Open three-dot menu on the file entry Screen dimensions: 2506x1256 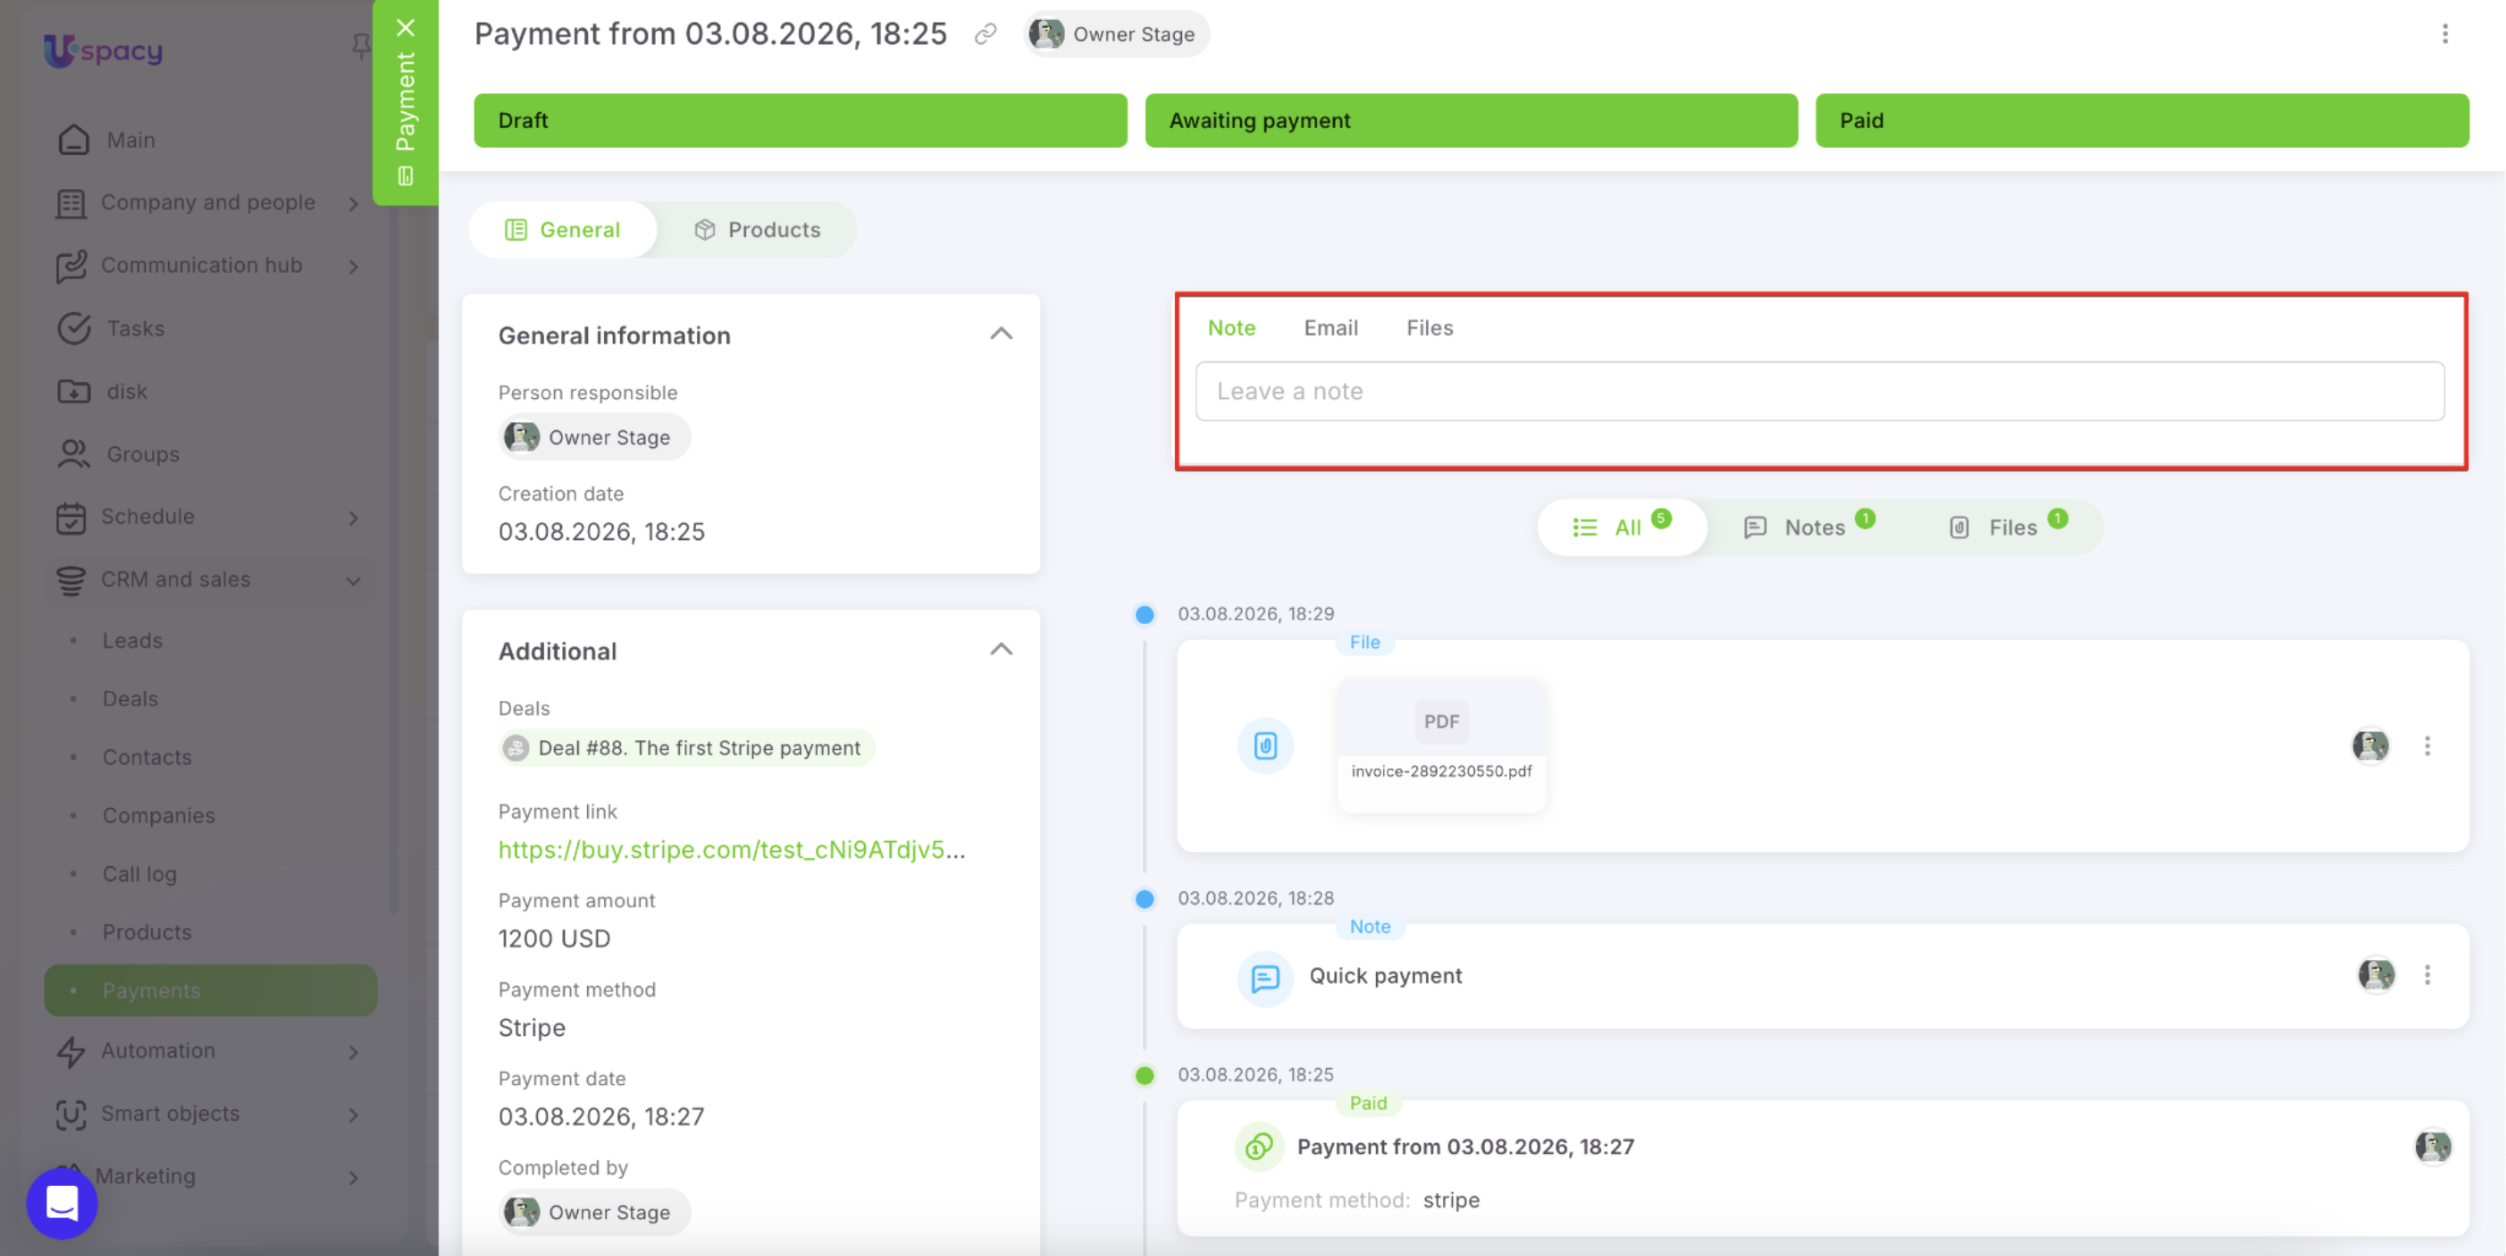tap(2427, 746)
